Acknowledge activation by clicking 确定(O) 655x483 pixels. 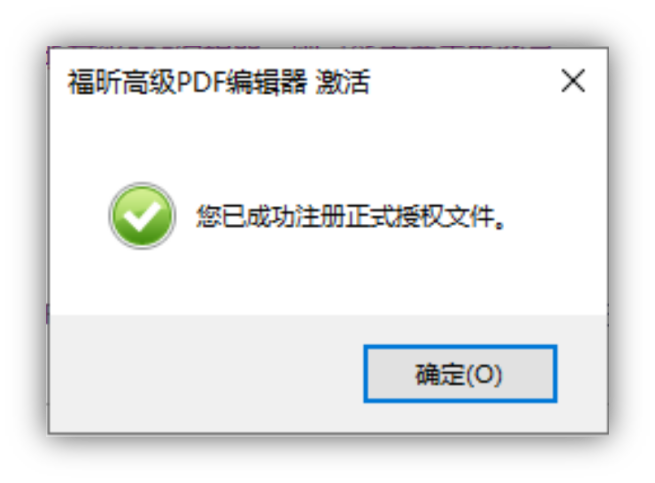pyautogui.click(x=460, y=374)
